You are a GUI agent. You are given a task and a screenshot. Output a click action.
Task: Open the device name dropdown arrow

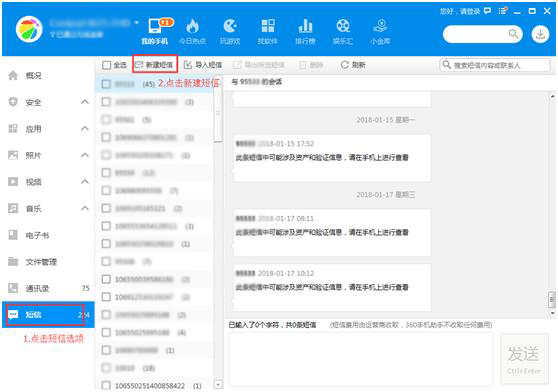[136, 23]
